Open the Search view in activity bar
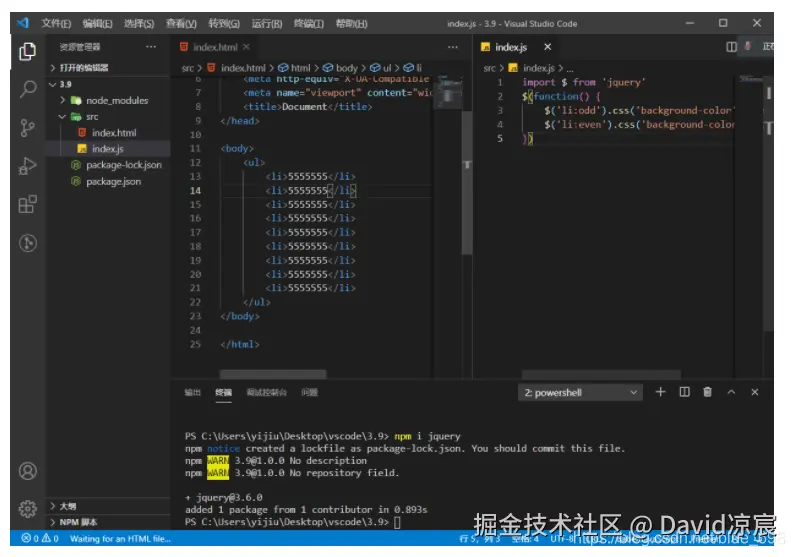795x557 pixels. pos(28,89)
